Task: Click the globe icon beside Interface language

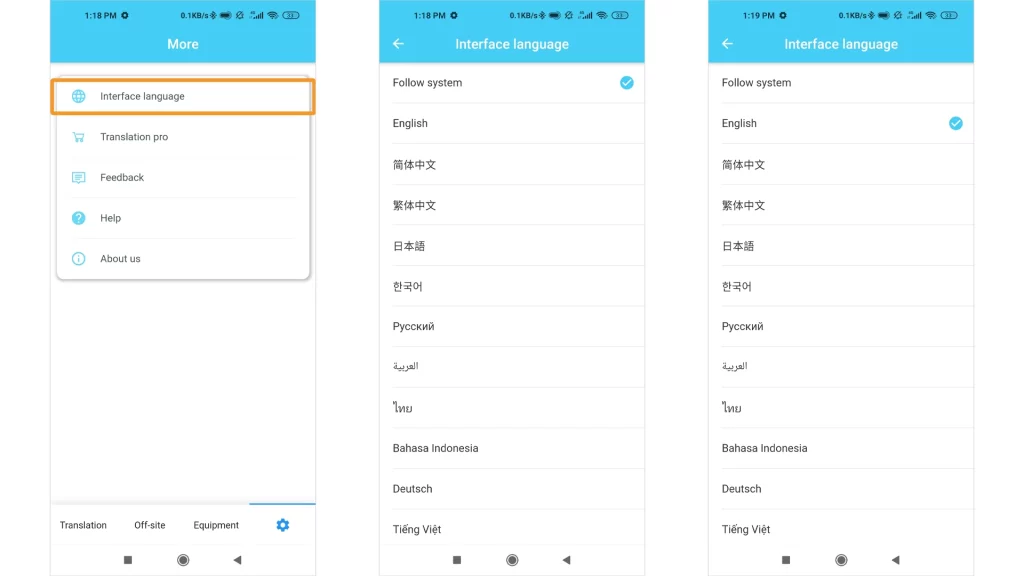Action: click(78, 97)
